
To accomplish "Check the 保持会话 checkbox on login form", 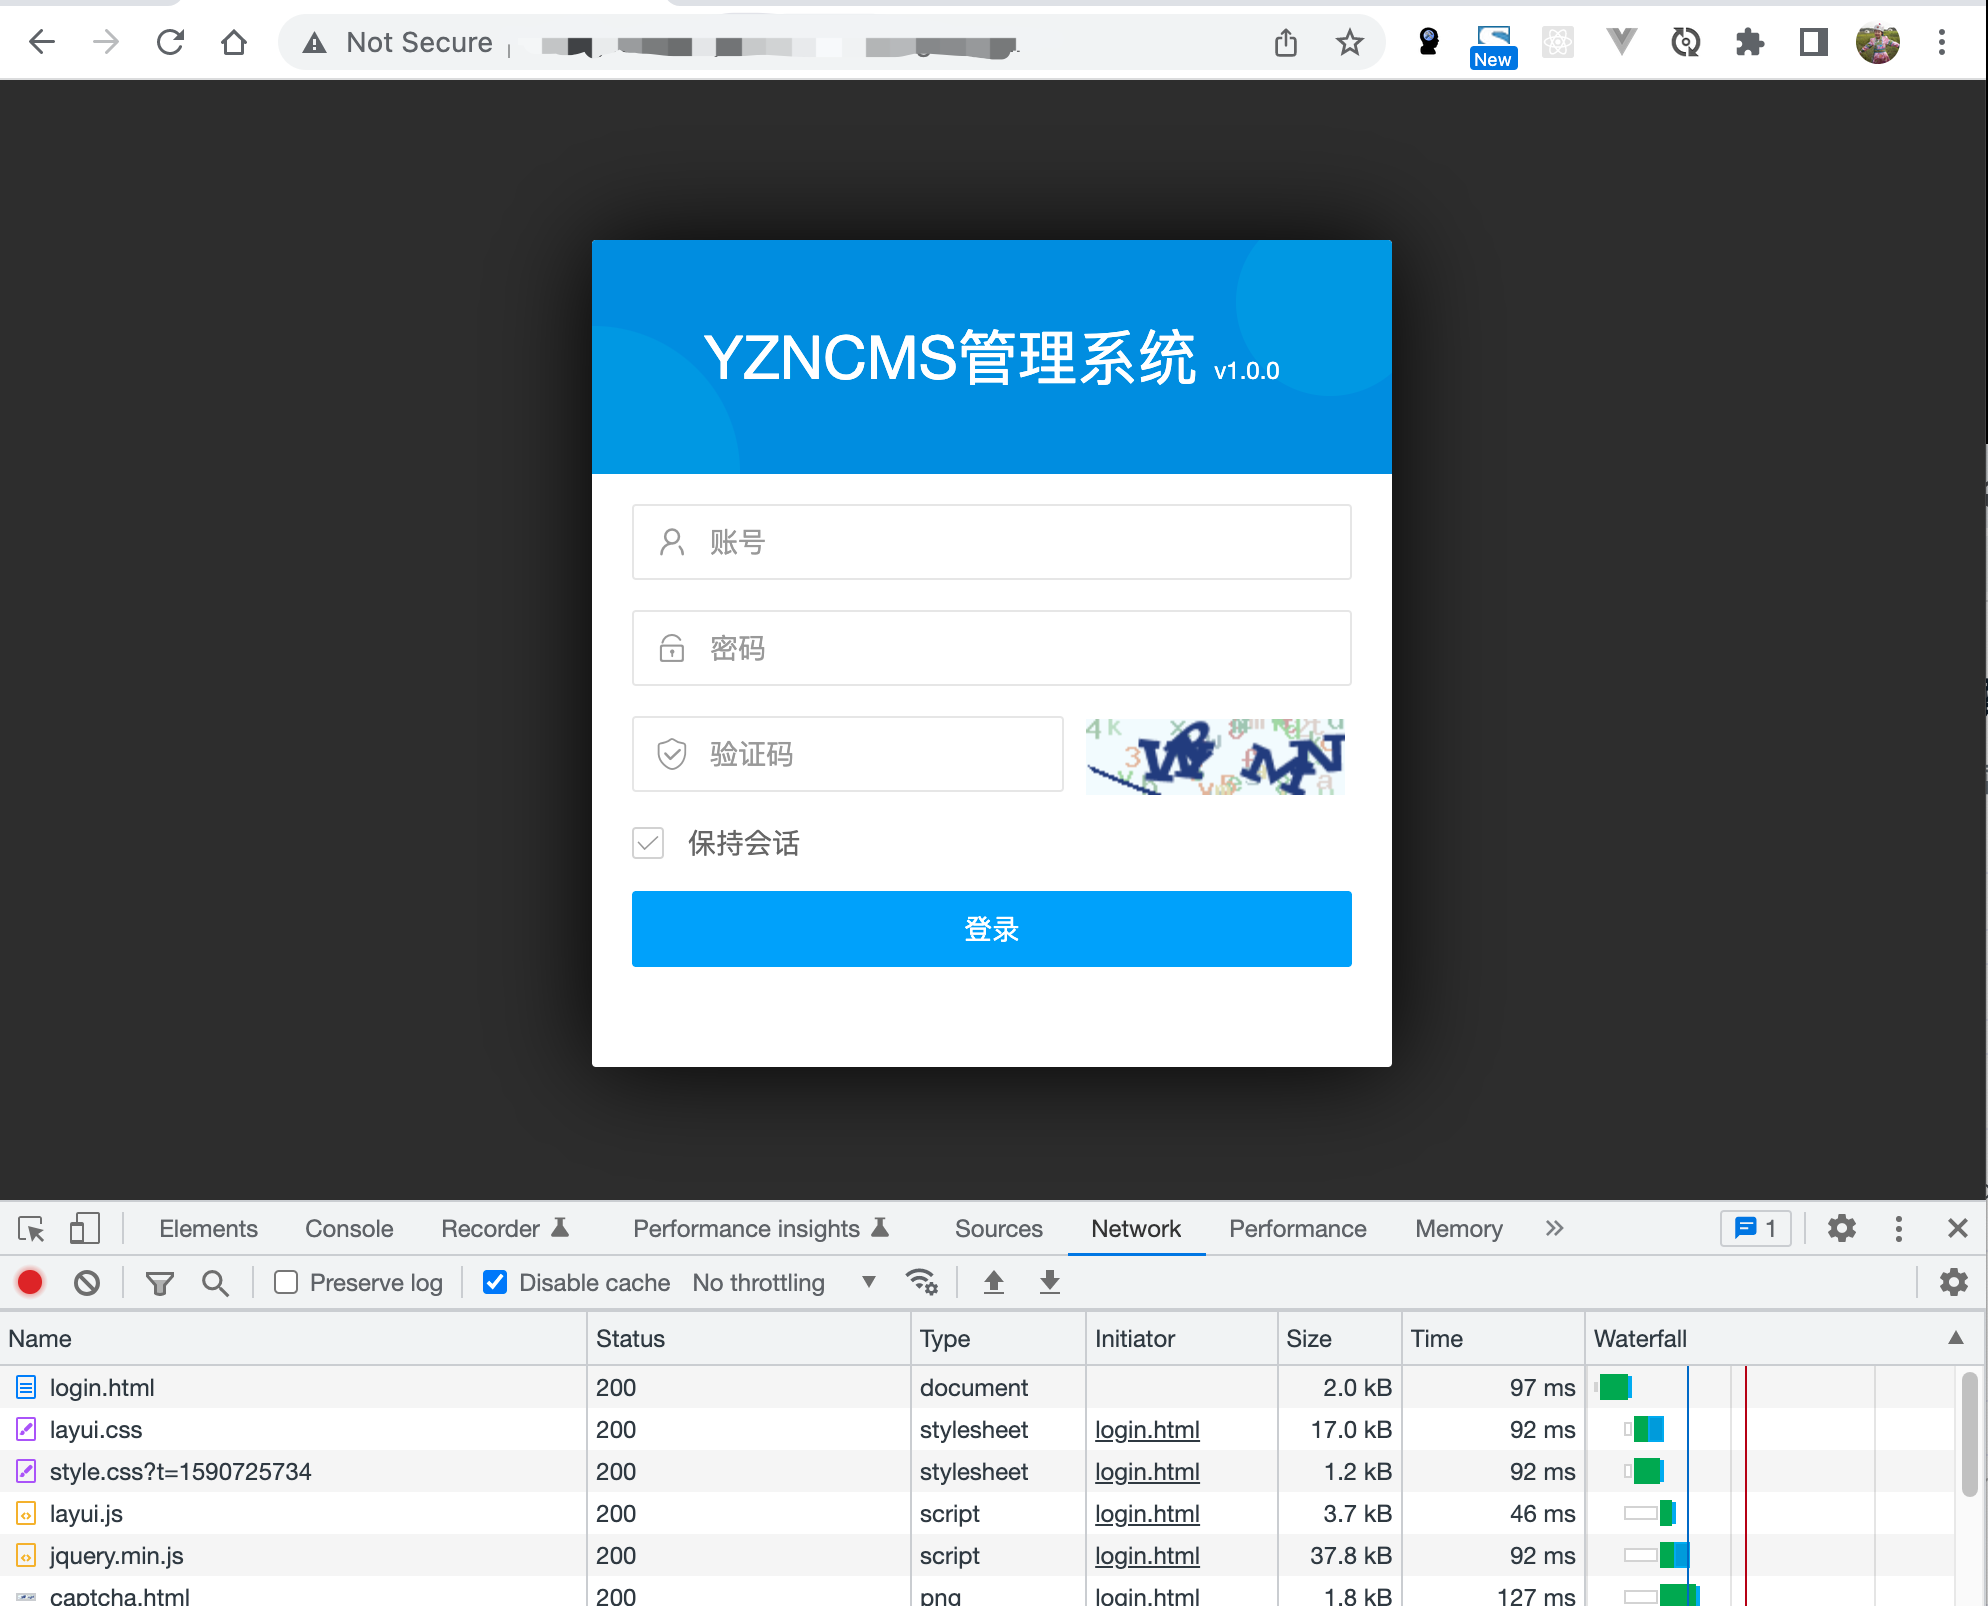I will (647, 843).
